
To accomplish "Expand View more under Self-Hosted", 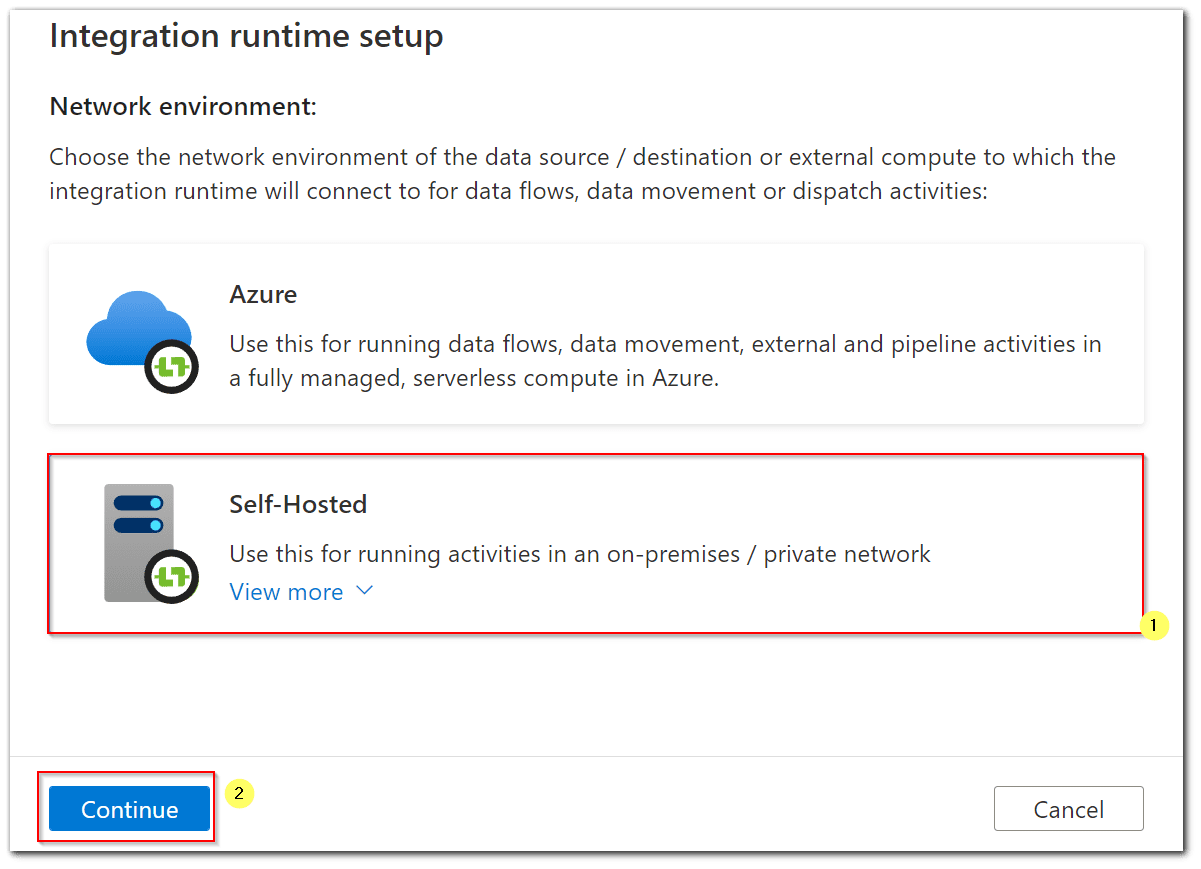I will pyautogui.click(x=301, y=592).
